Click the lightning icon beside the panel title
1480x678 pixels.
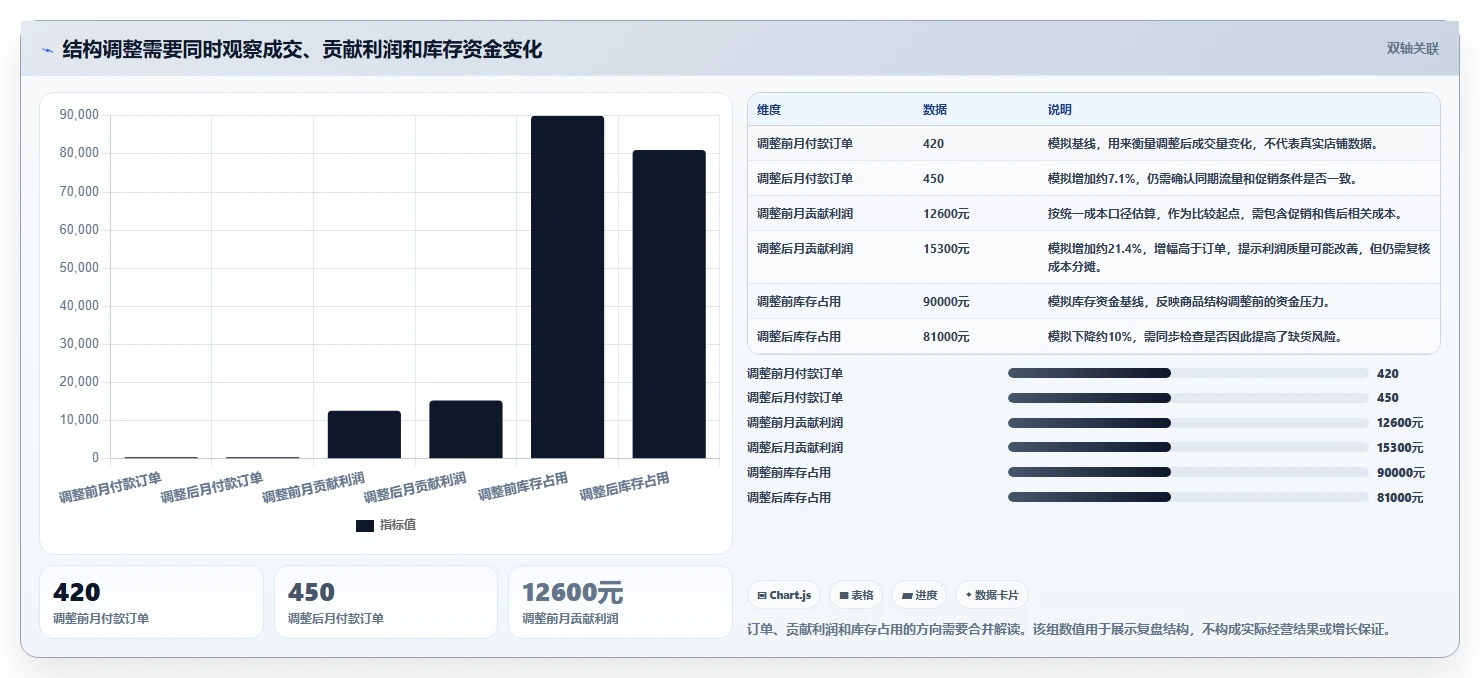(x=47, y=50)
